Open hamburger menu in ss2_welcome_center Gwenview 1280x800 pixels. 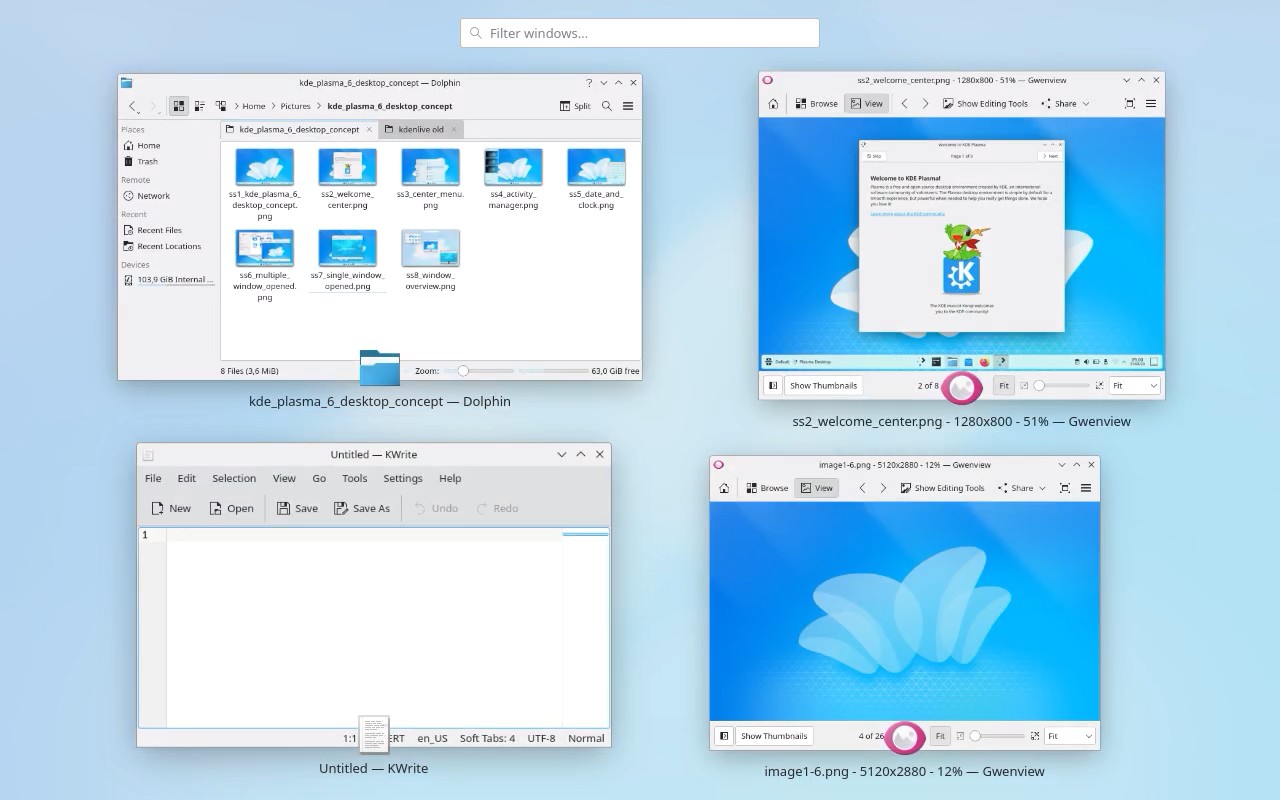[x=1151, y=104]
